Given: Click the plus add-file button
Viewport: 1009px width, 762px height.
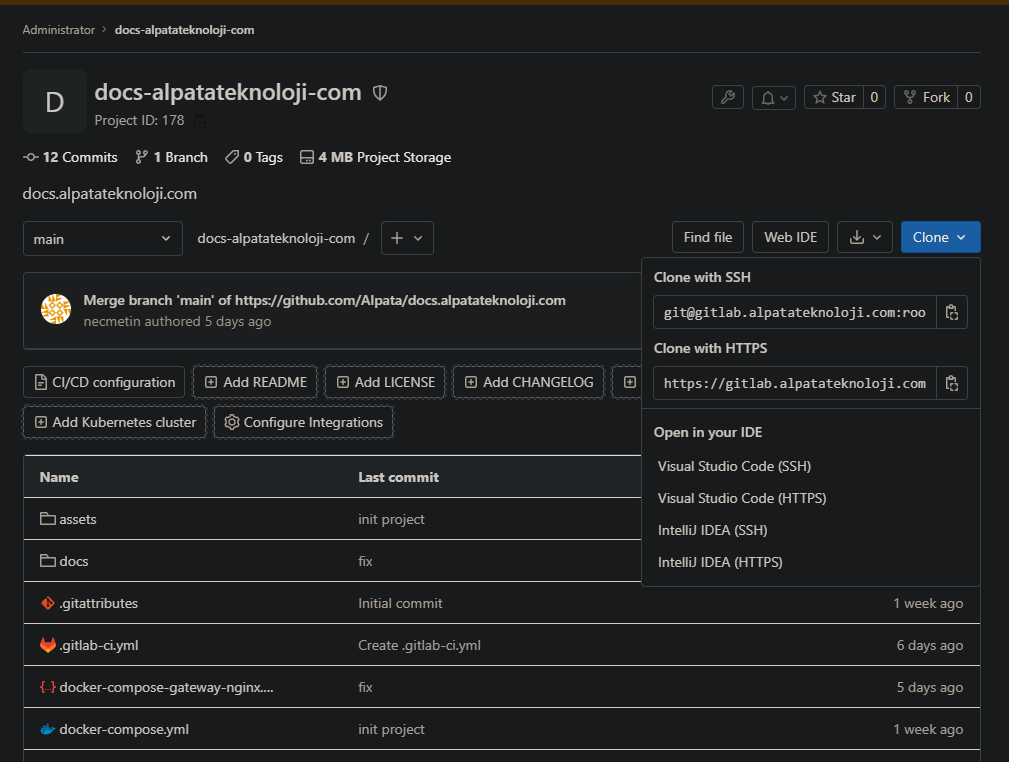Looking at the screenshot, I should click(407, 238).
